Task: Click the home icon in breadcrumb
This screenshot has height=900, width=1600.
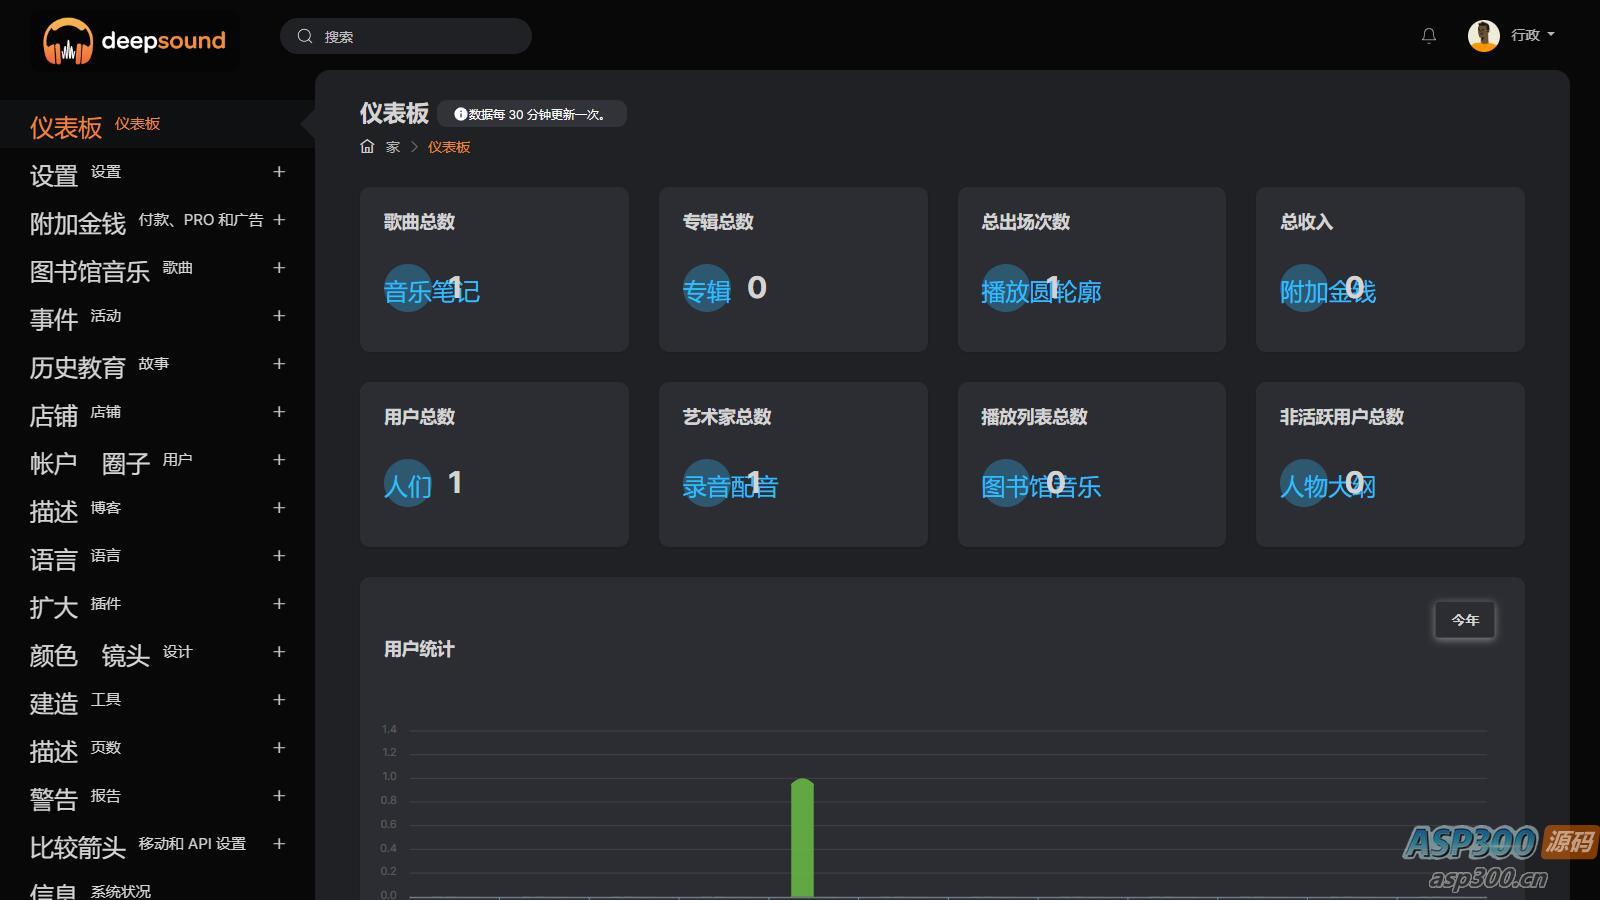Action: click(367, 147)
